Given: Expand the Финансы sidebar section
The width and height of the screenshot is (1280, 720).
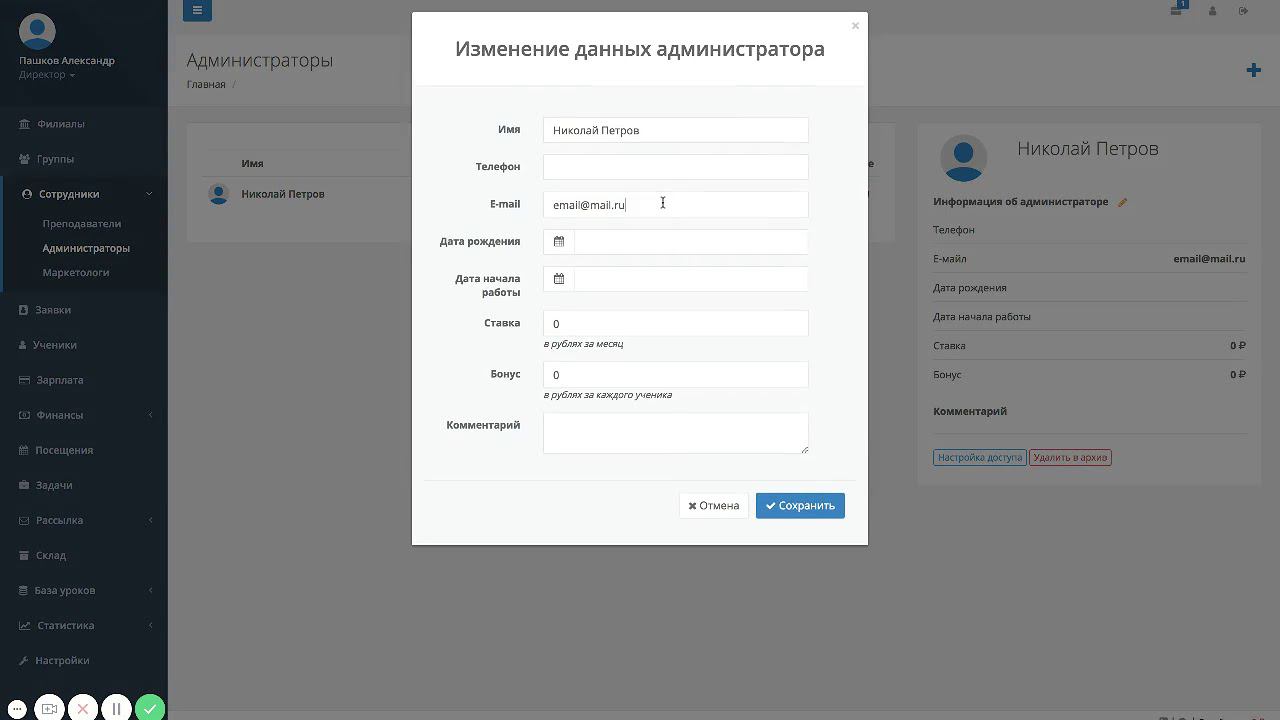Looking at the screenshot, I should (84, 415).
